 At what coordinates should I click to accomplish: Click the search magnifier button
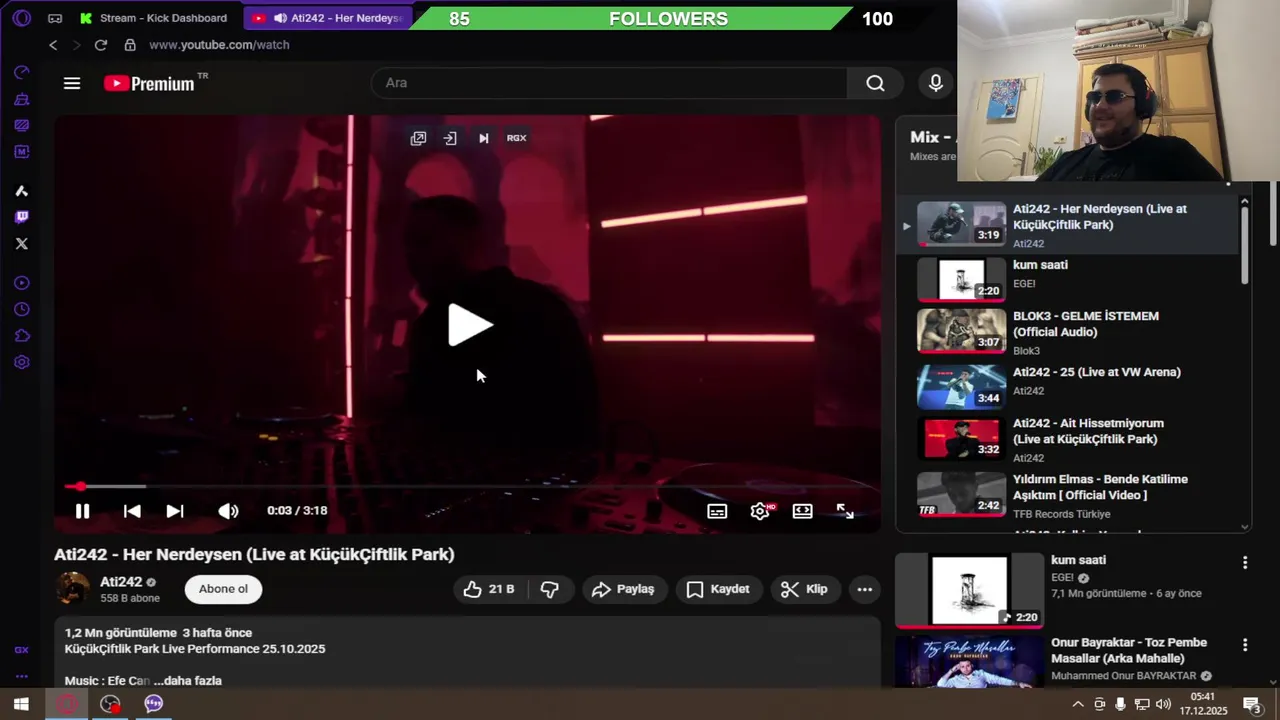tap(875, 83)
